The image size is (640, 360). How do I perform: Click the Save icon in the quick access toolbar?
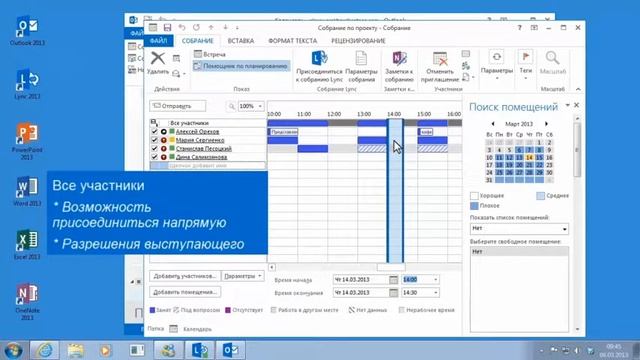[x=167, y=28]
